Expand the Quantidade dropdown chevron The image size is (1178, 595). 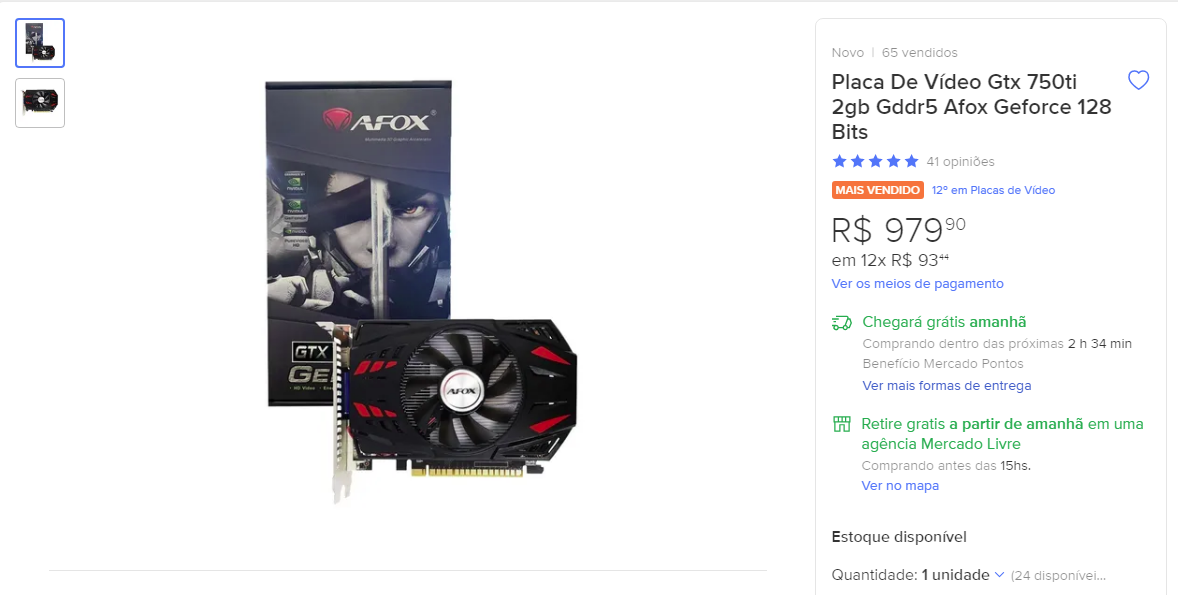coord(999,575)
